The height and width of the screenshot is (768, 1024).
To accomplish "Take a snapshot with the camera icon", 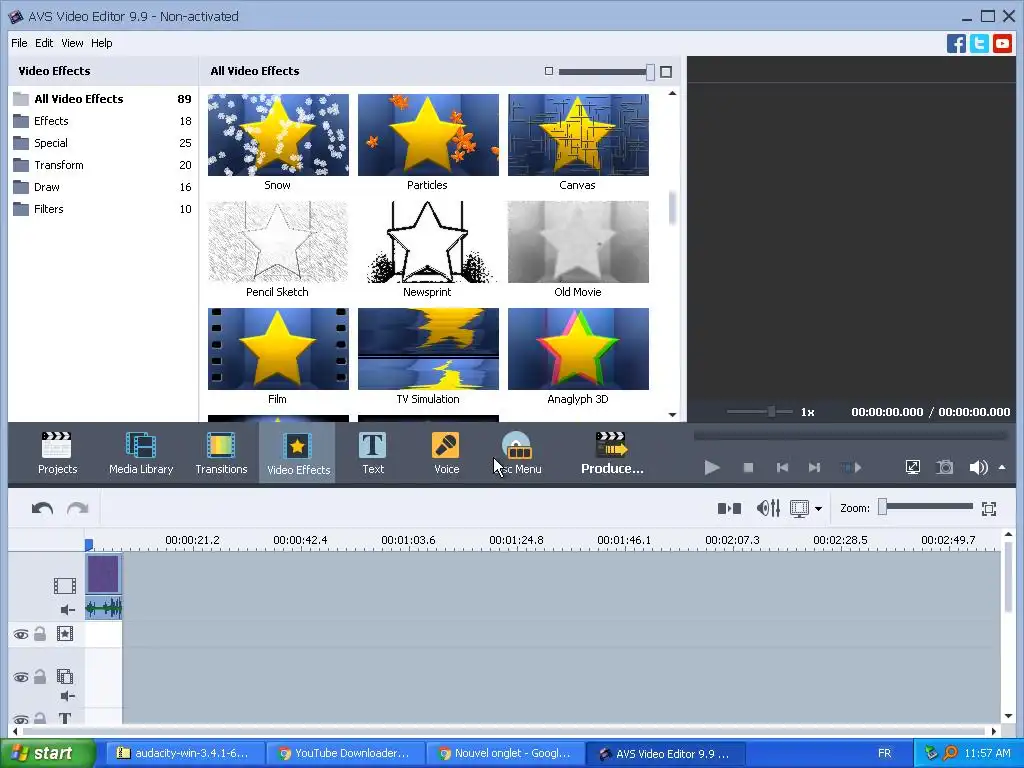I will (x=944, y=467).
